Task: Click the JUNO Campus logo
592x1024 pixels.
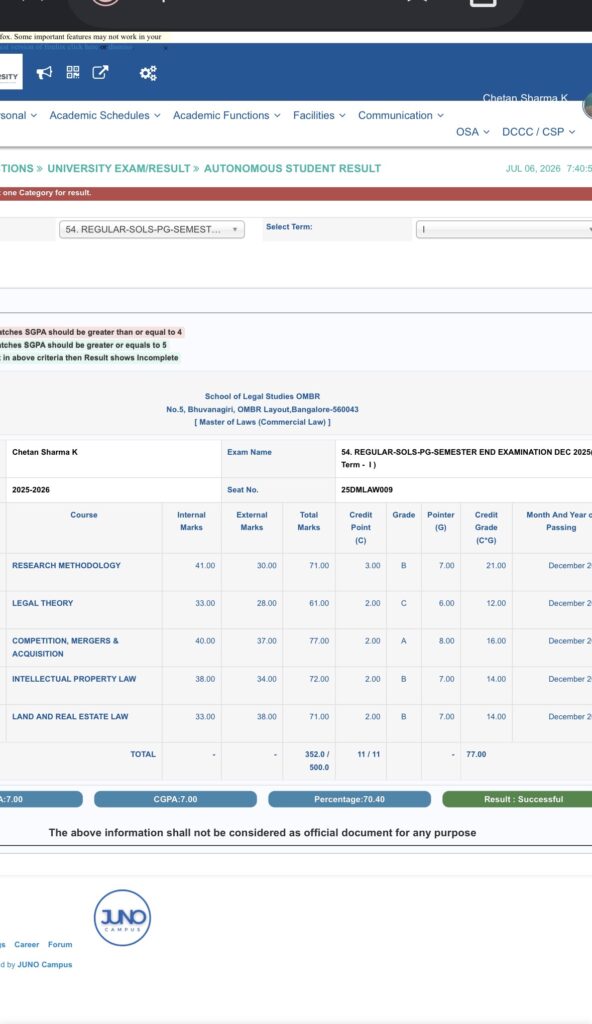Action: pos(122,918)
